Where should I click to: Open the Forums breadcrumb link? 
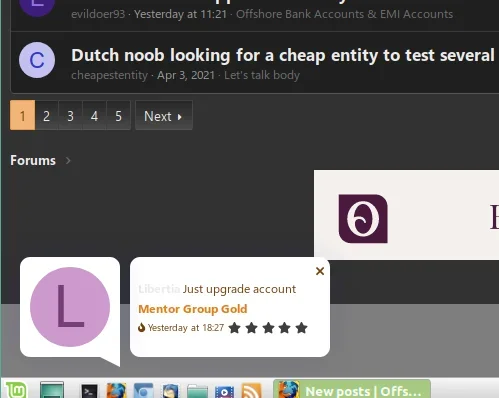33,160
